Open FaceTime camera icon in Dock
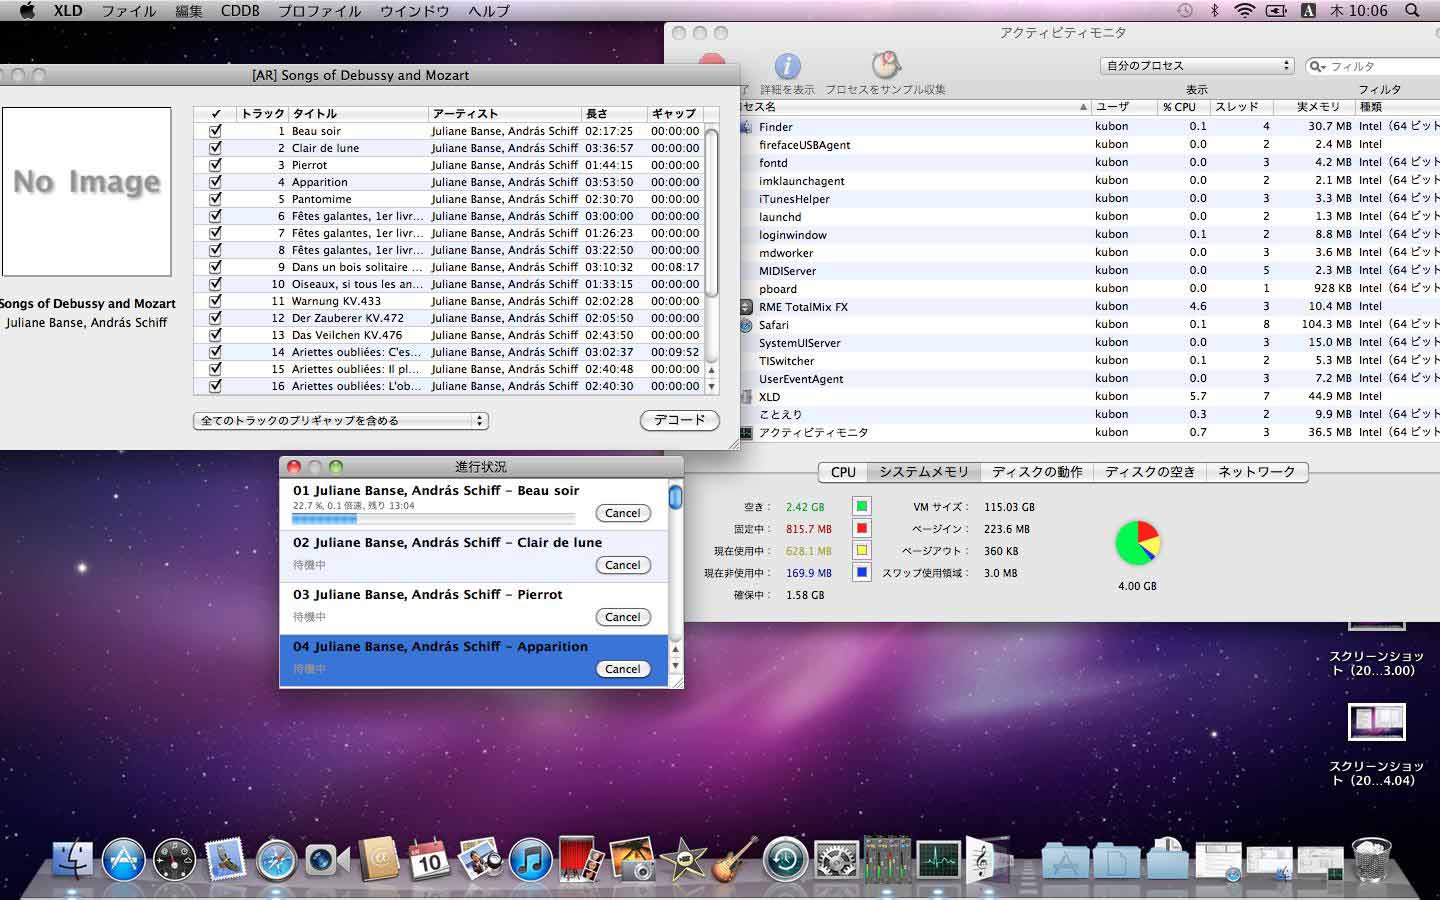 point(327,859)
